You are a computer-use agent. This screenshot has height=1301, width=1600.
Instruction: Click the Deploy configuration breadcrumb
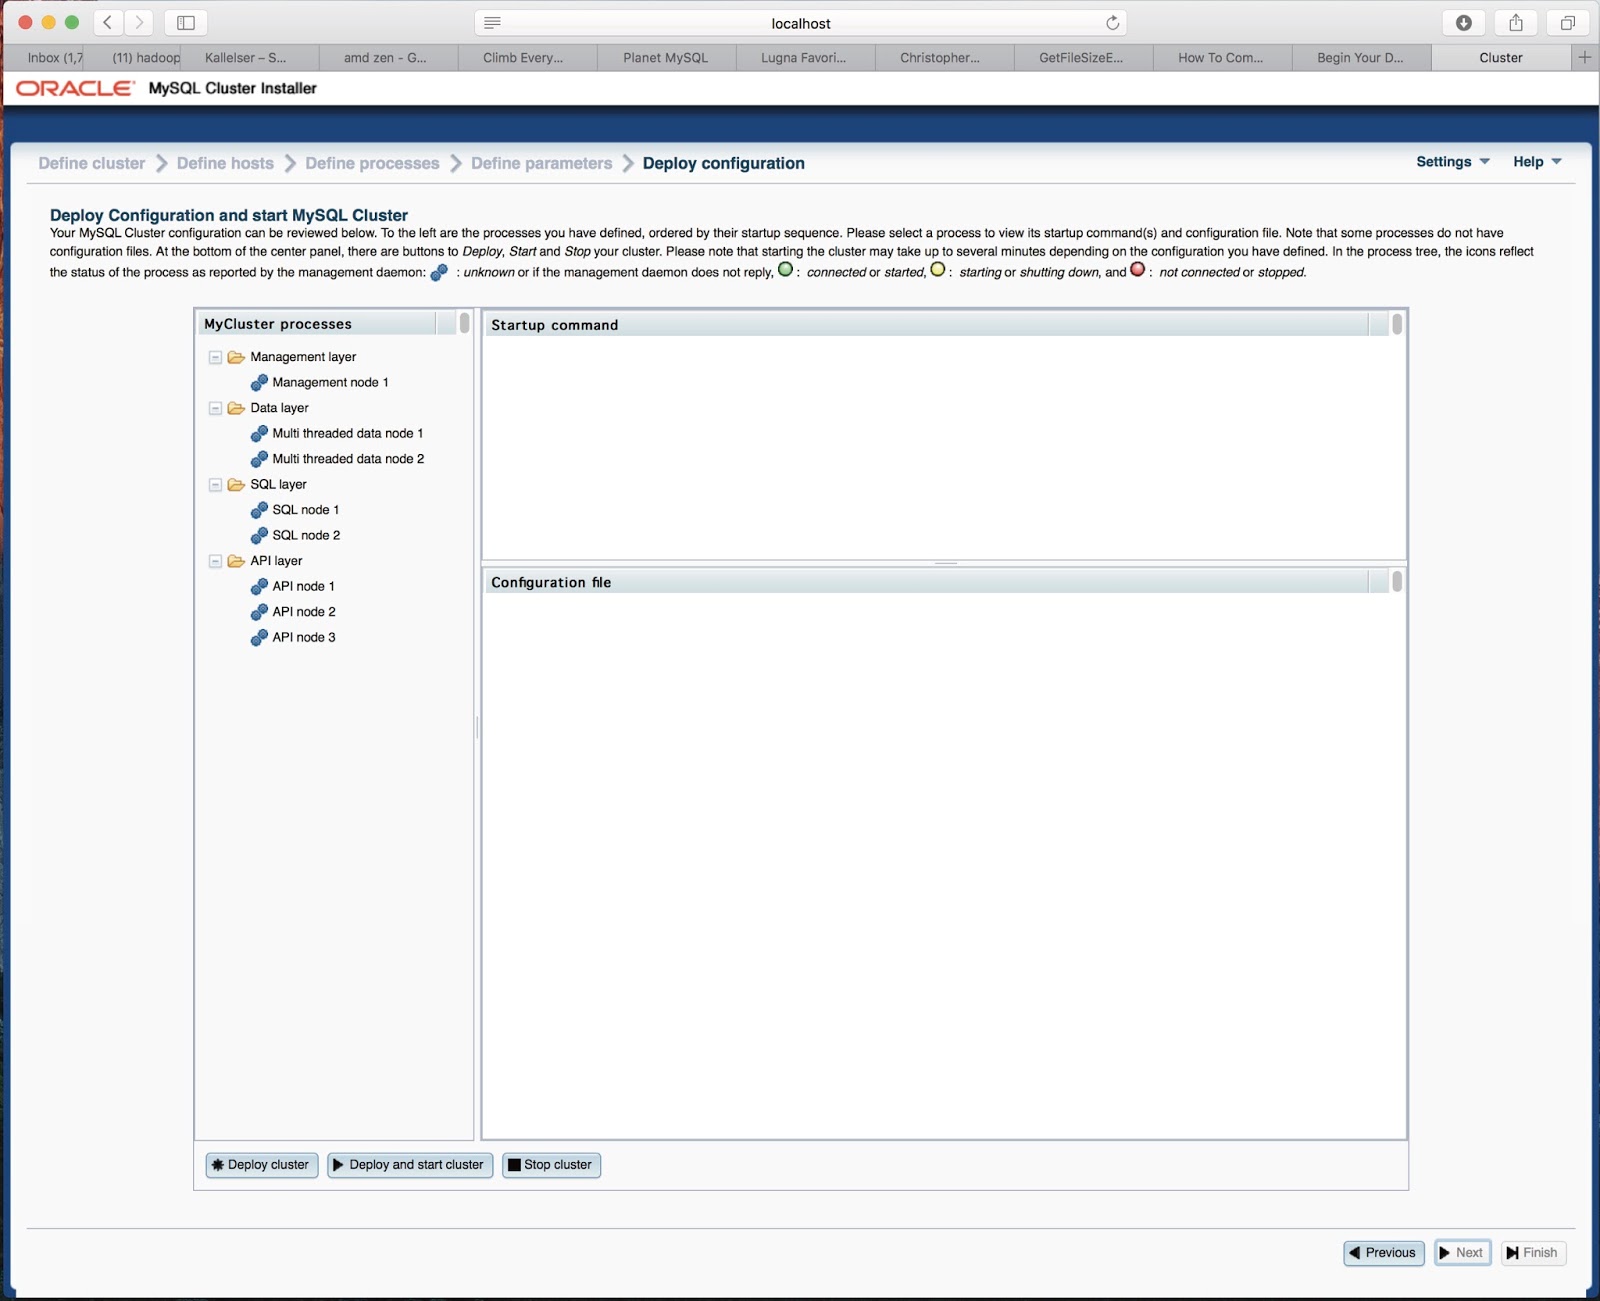pyautogui.click(x=724, y=163)
